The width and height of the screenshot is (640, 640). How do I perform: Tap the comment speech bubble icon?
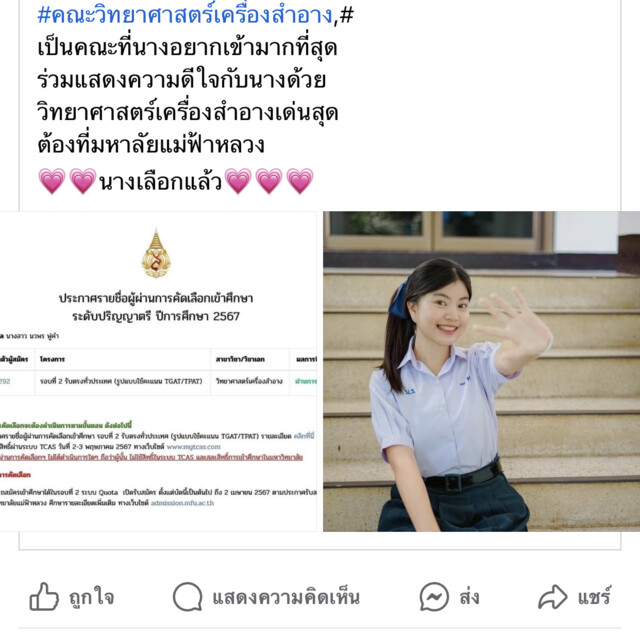187,597
